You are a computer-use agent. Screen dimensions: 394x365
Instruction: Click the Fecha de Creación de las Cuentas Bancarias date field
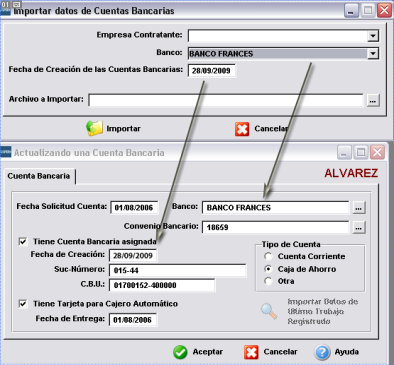(212, 71)
